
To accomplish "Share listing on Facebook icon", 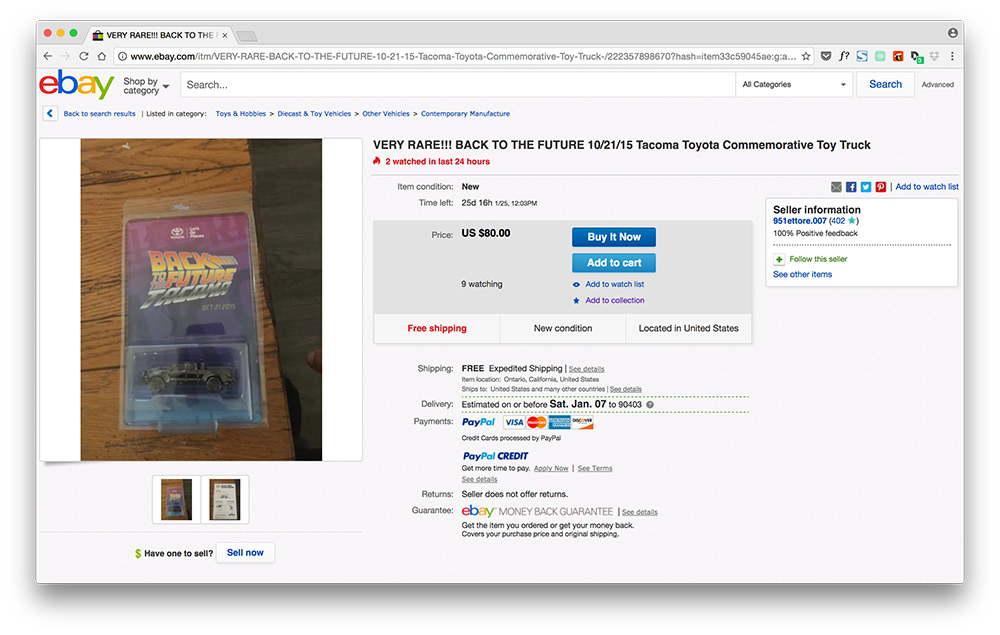I will [x=851, y=187].
